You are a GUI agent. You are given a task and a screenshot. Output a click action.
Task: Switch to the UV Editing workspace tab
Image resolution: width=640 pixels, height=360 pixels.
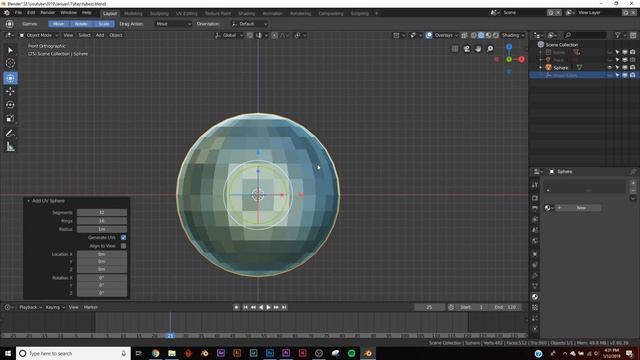pos(186,13)
